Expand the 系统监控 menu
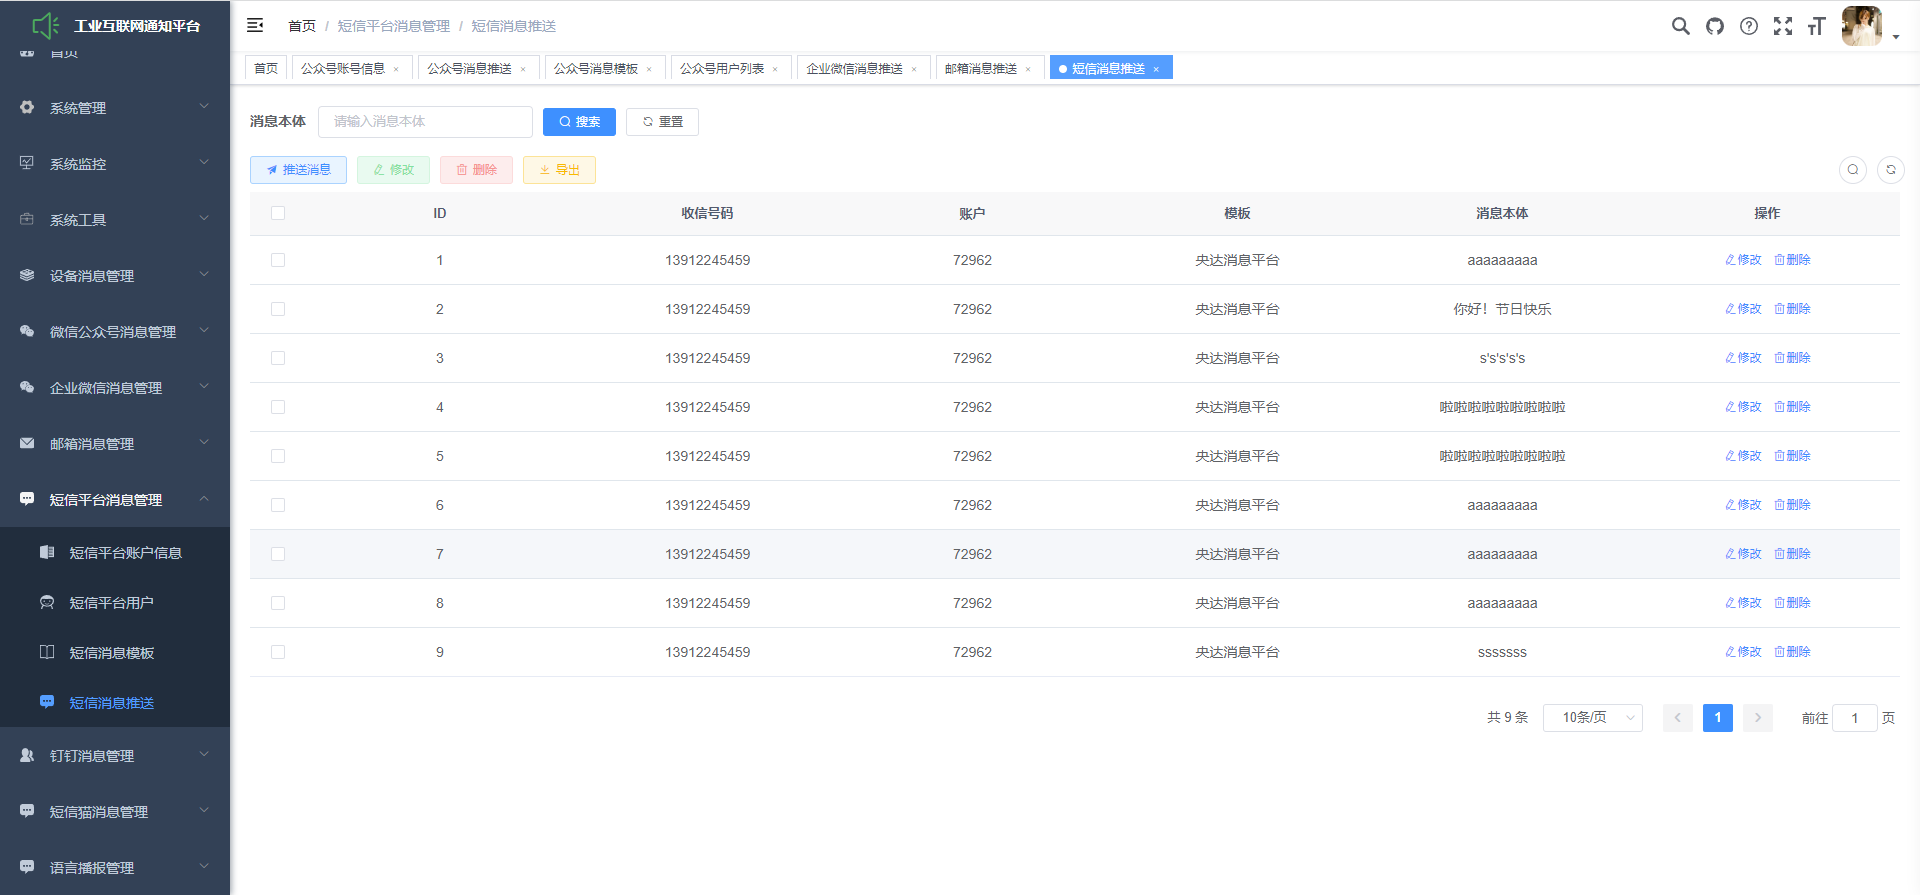1920x895 pixels. pos(115,163)
